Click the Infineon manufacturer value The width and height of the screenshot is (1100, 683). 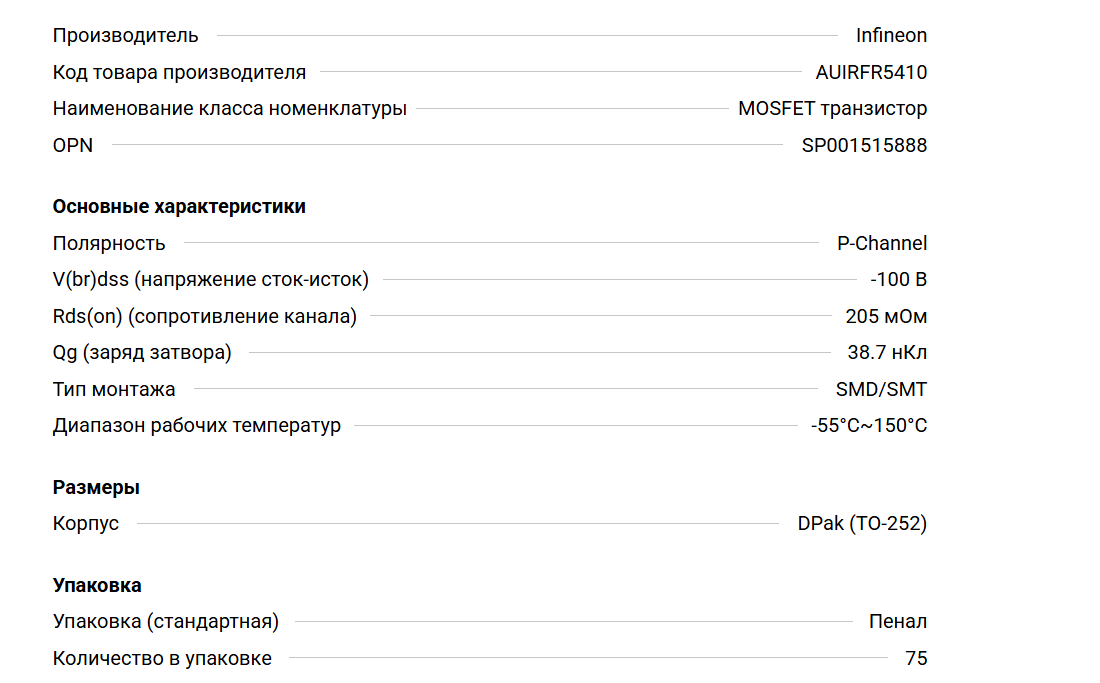click(x=891, y=36)
